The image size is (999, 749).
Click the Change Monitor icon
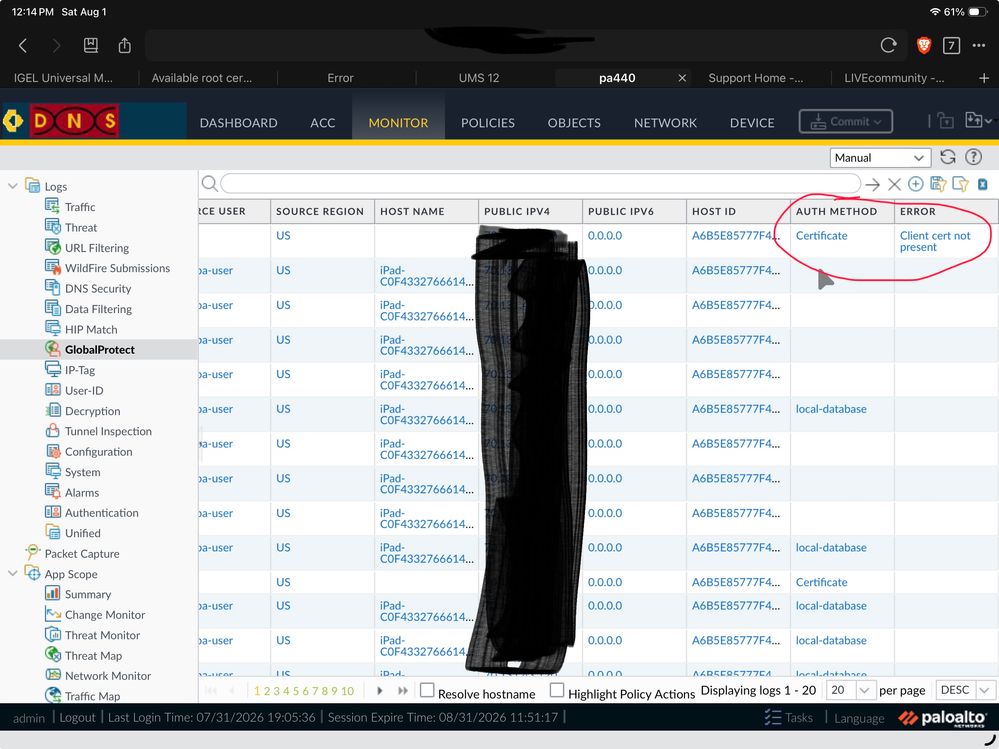click(53, 614)
